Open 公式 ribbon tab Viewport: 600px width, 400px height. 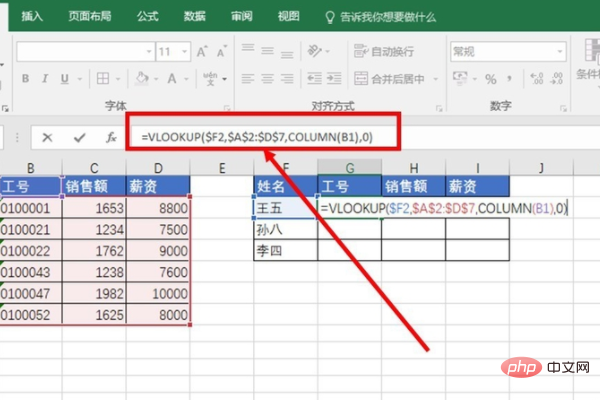coord(148,16)
